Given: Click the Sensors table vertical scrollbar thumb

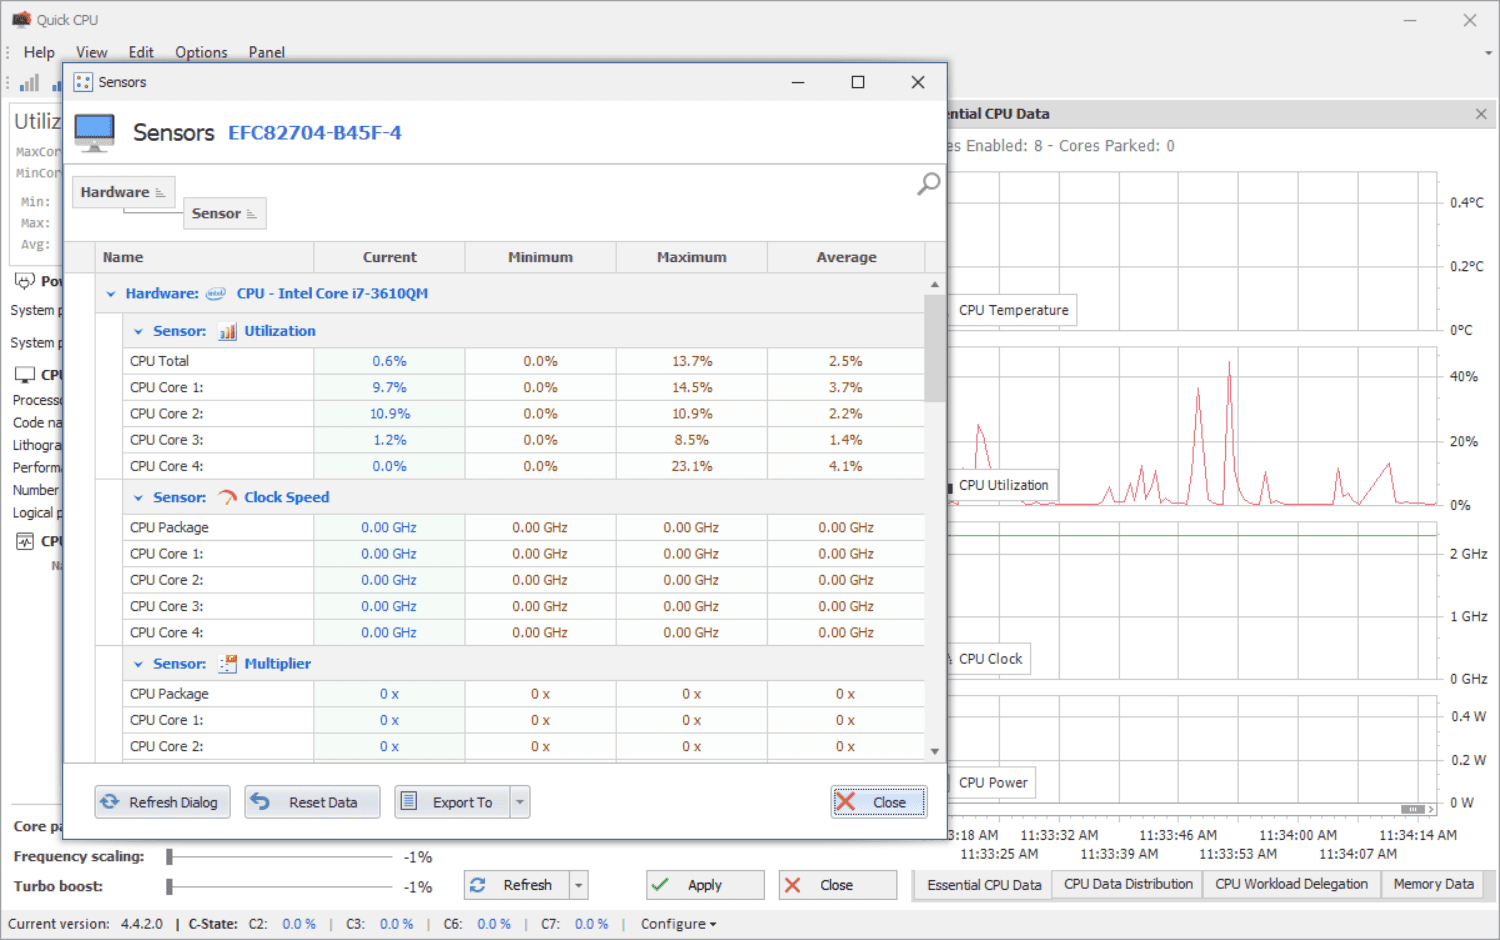Looking at the screenshot, I should 935,348.
